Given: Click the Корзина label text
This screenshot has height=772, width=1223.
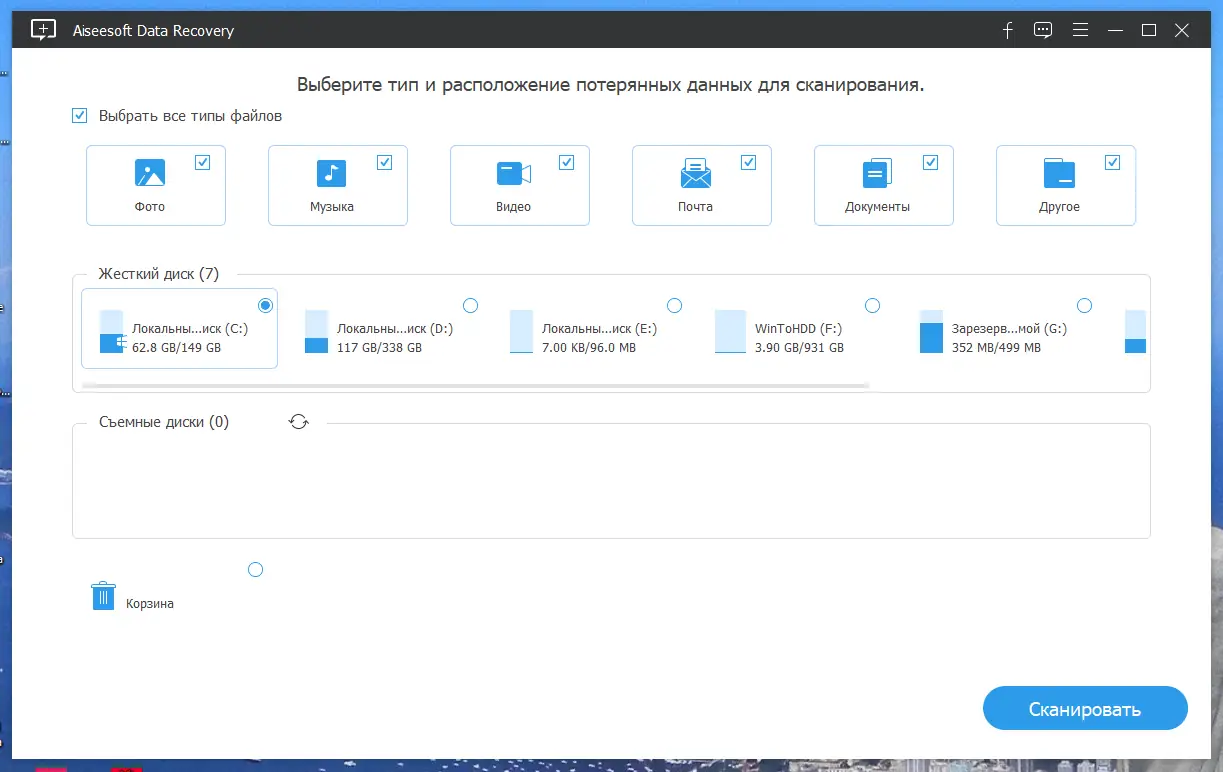Looking at the screenshot, I should [x=150, y=604].
